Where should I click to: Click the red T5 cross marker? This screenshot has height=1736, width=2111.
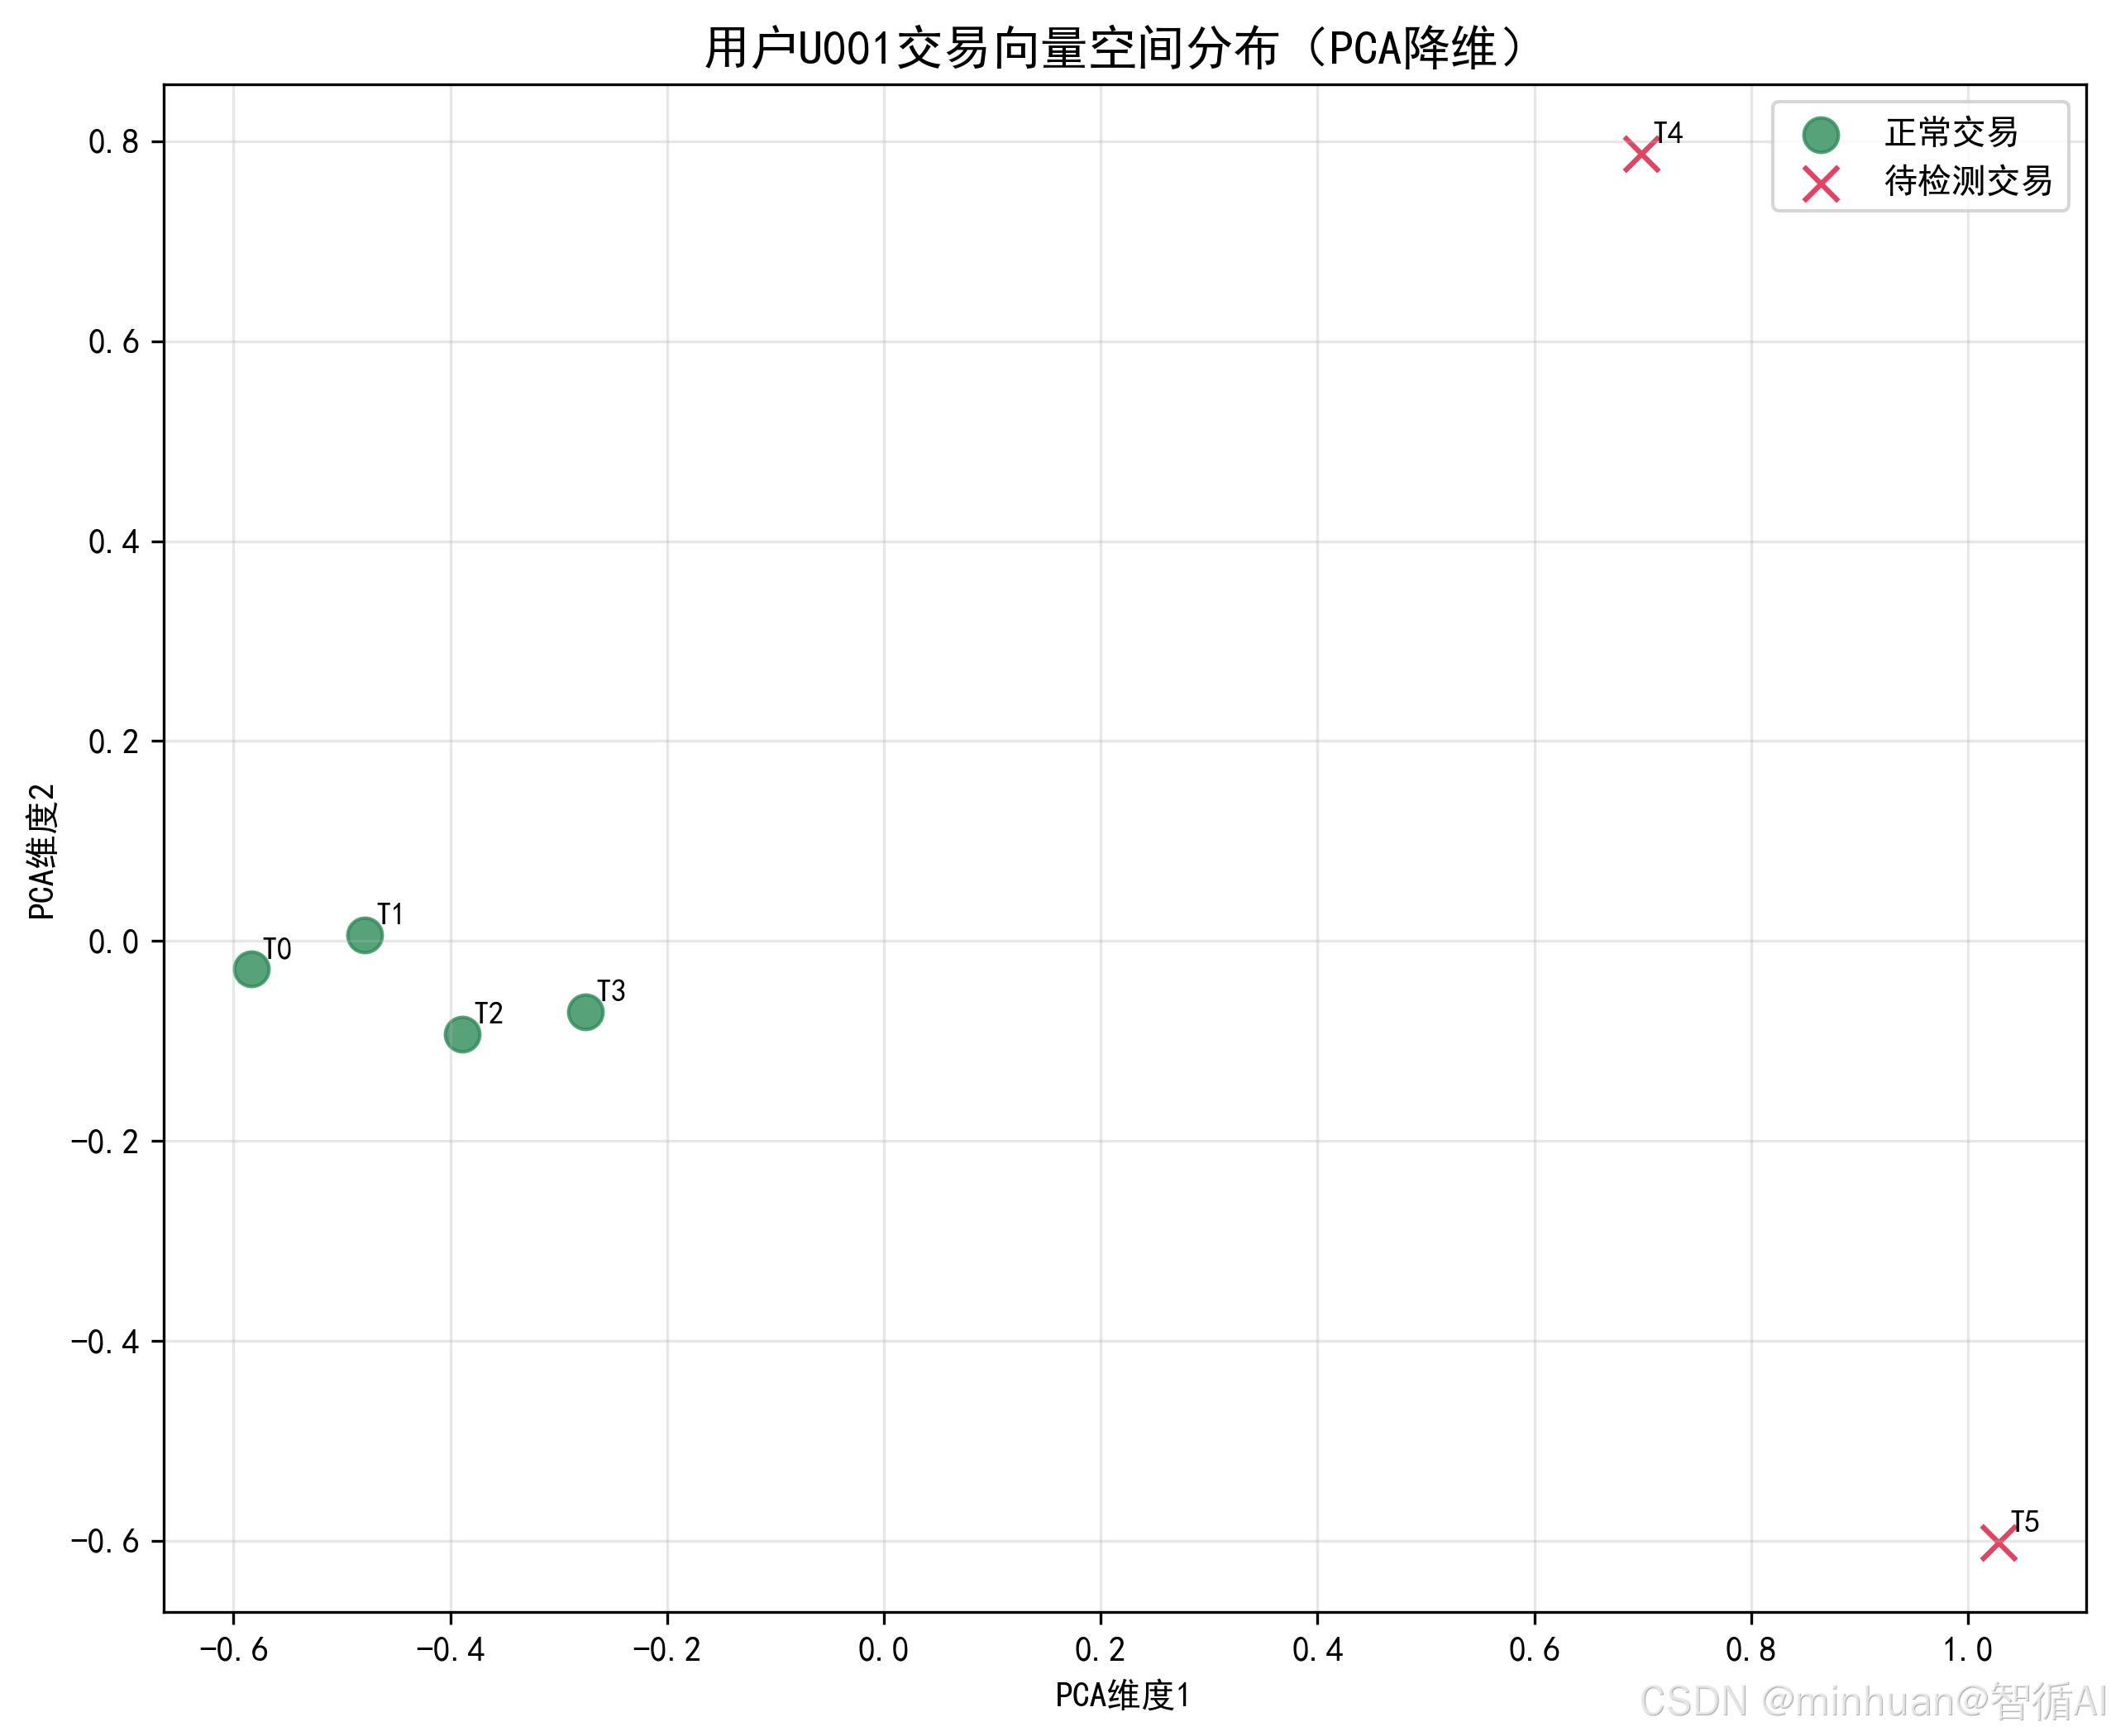click(x=1998, y=1542)
